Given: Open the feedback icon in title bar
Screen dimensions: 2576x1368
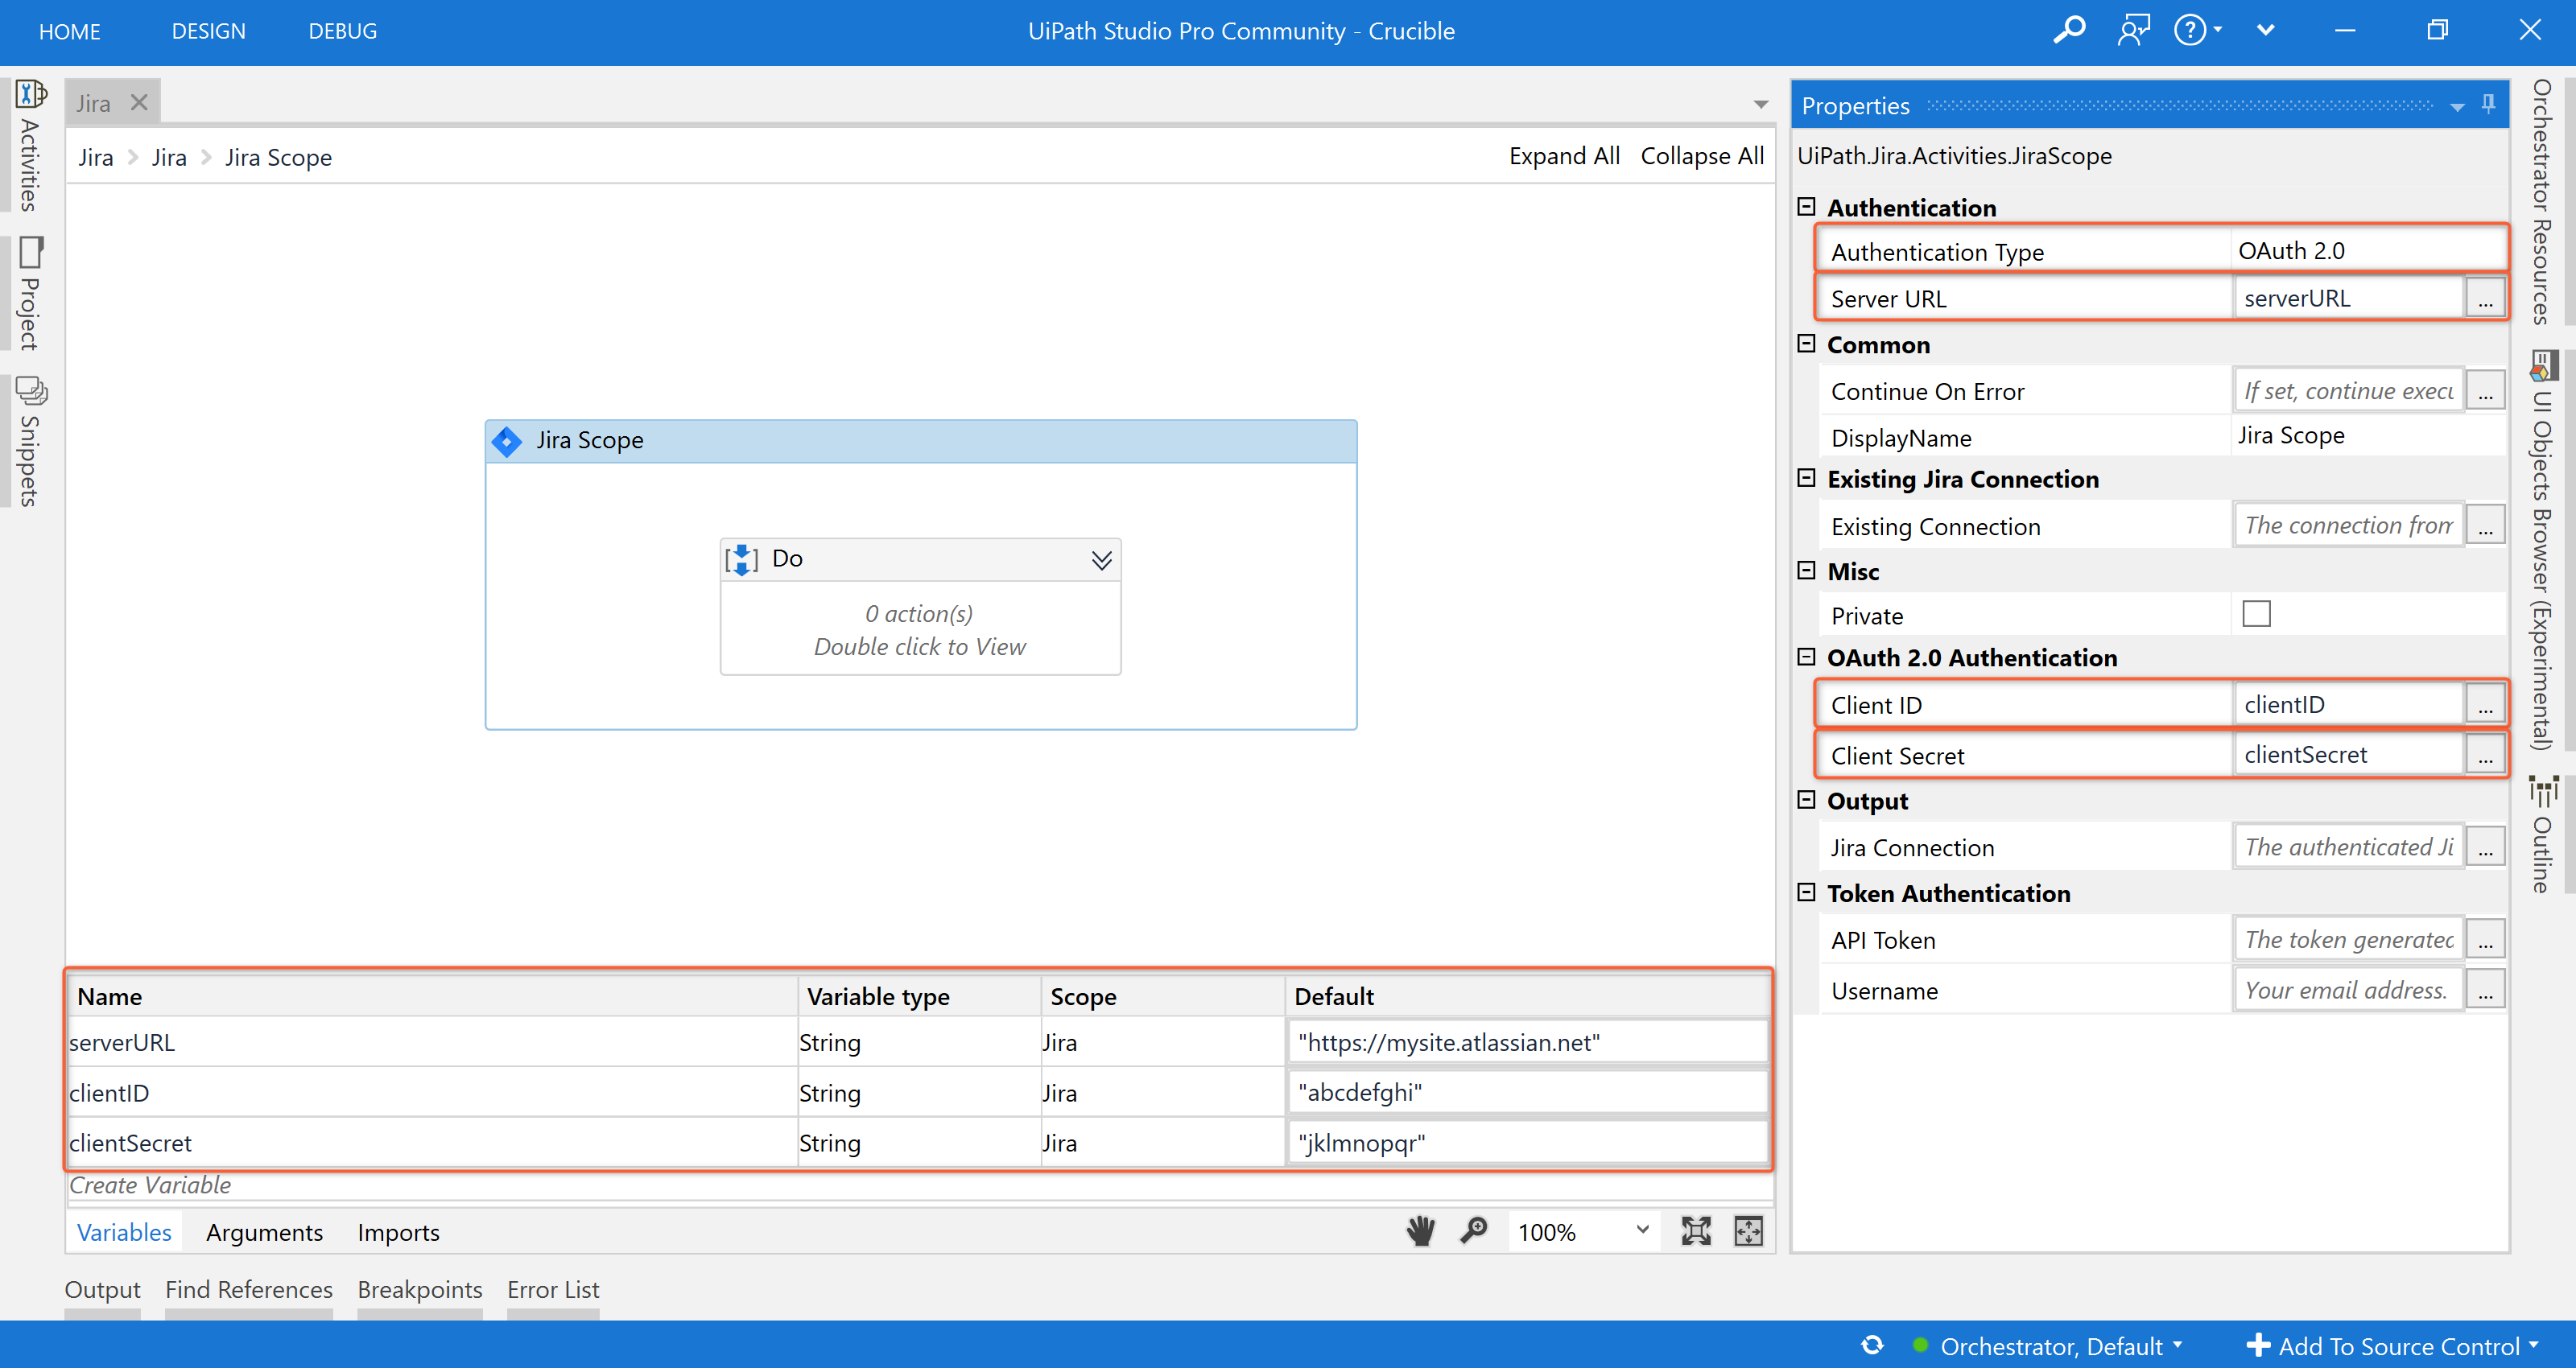Looking at the screenshot, I should [x=2133, y=30].
